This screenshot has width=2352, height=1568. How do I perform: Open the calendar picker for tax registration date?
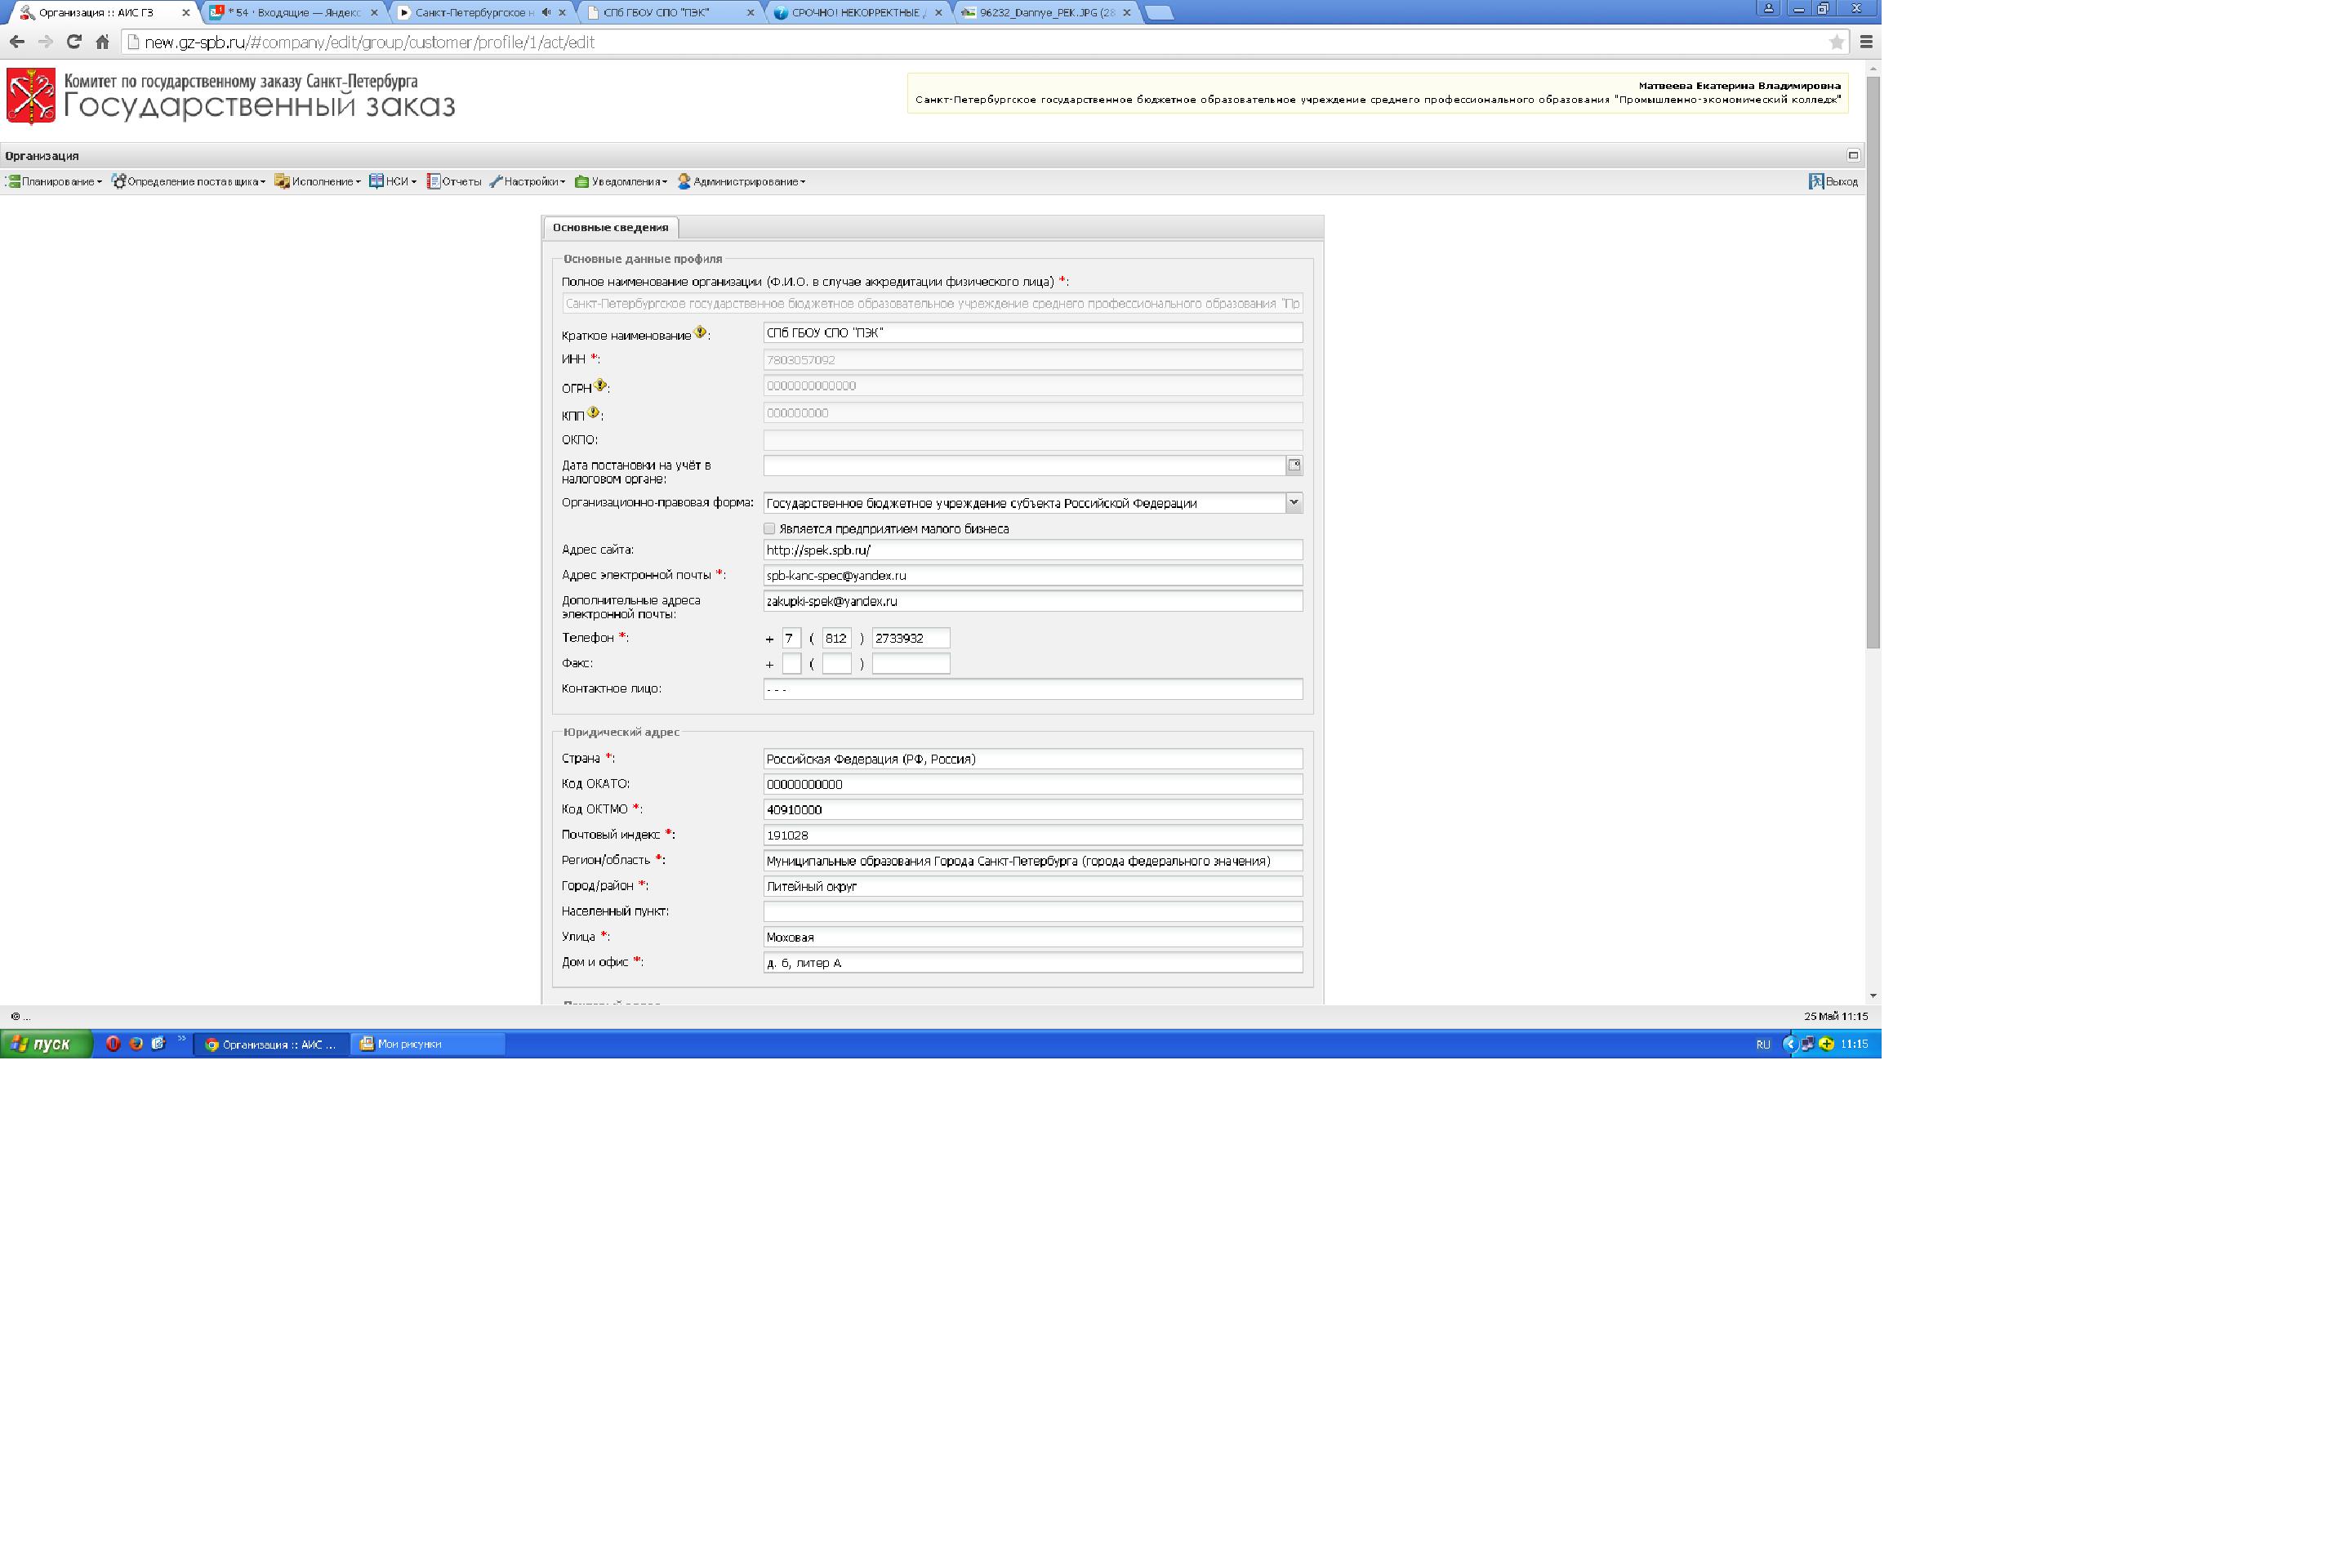(x=1294, y=465)
